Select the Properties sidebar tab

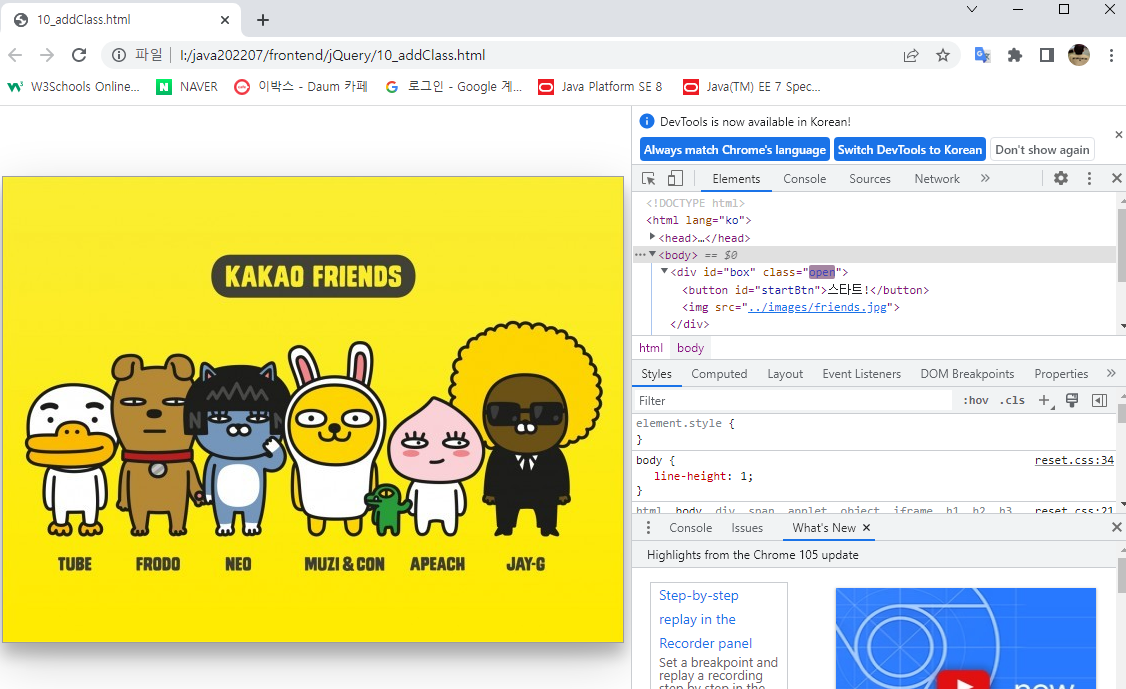point(1061,374)
